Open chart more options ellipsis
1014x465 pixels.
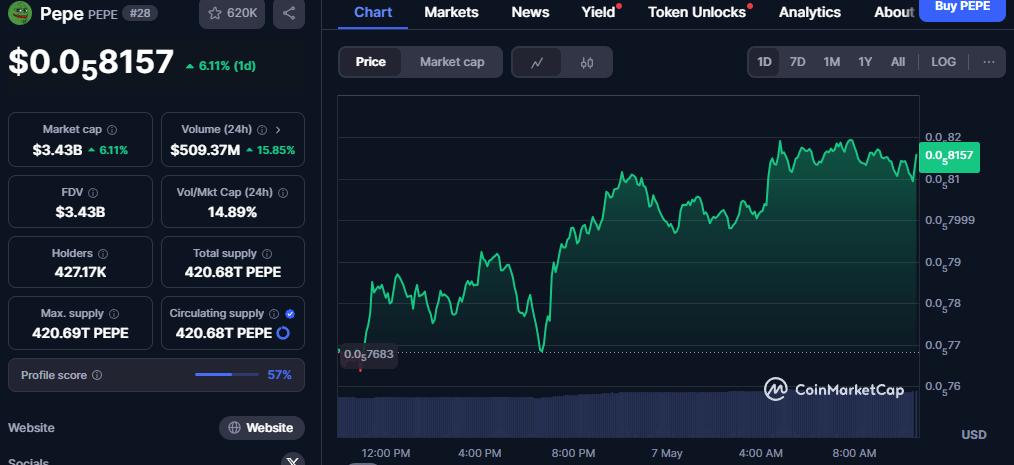[x=989, y=62]
